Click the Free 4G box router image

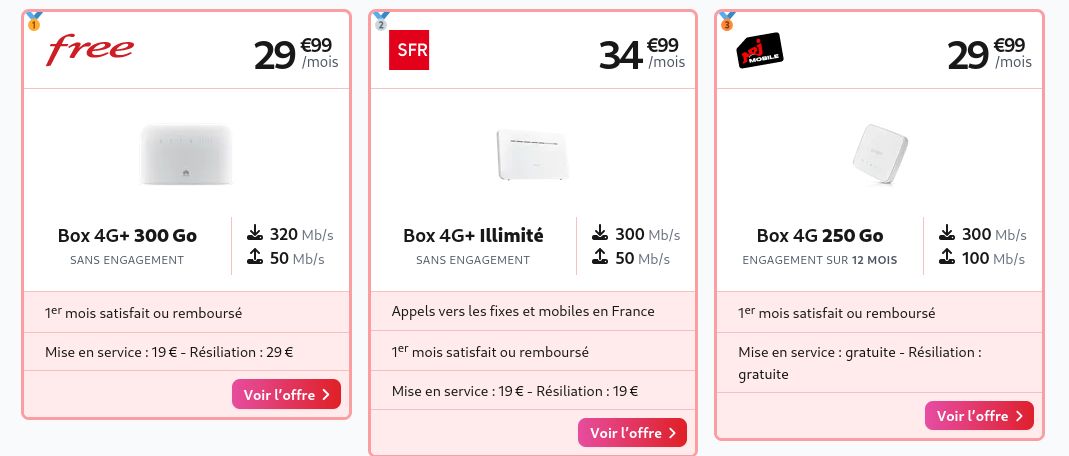pyautogui.click(x=186, y=153)
